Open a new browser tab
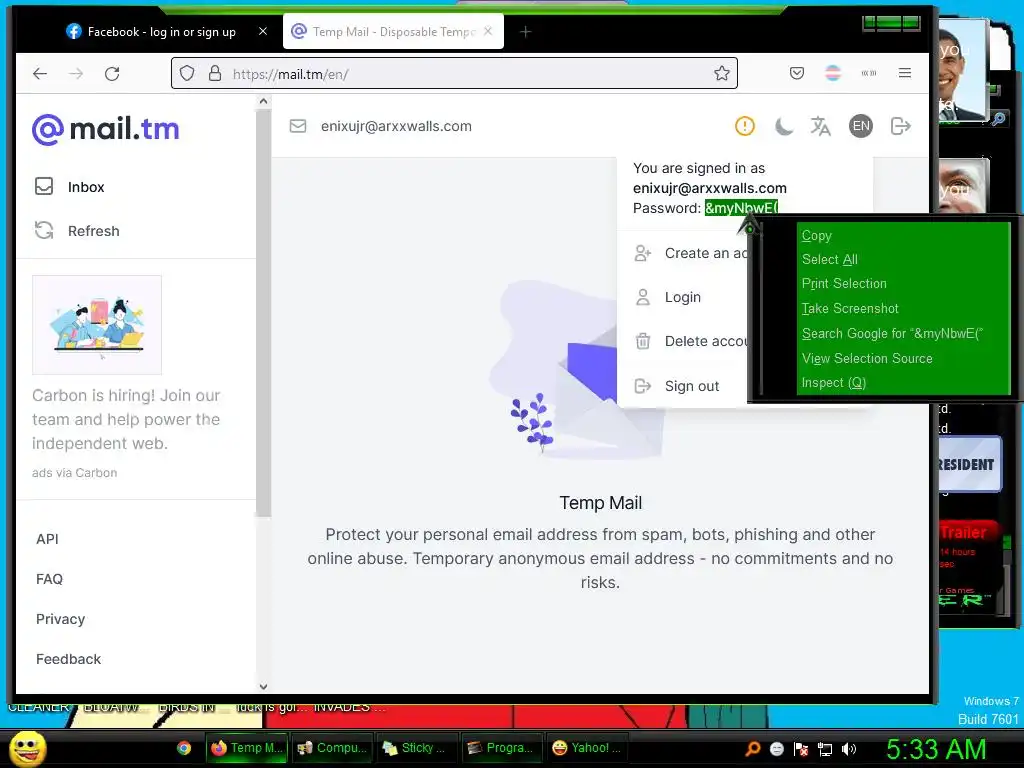This screenshot has width=1024, height=768. point(525,31)
